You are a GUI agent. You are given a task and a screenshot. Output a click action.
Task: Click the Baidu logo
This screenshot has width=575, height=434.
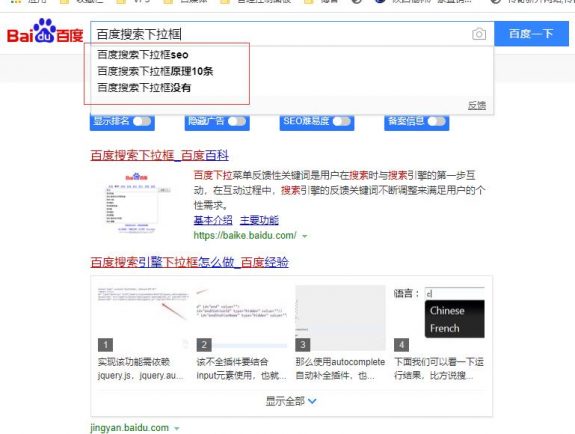(45, 32)
